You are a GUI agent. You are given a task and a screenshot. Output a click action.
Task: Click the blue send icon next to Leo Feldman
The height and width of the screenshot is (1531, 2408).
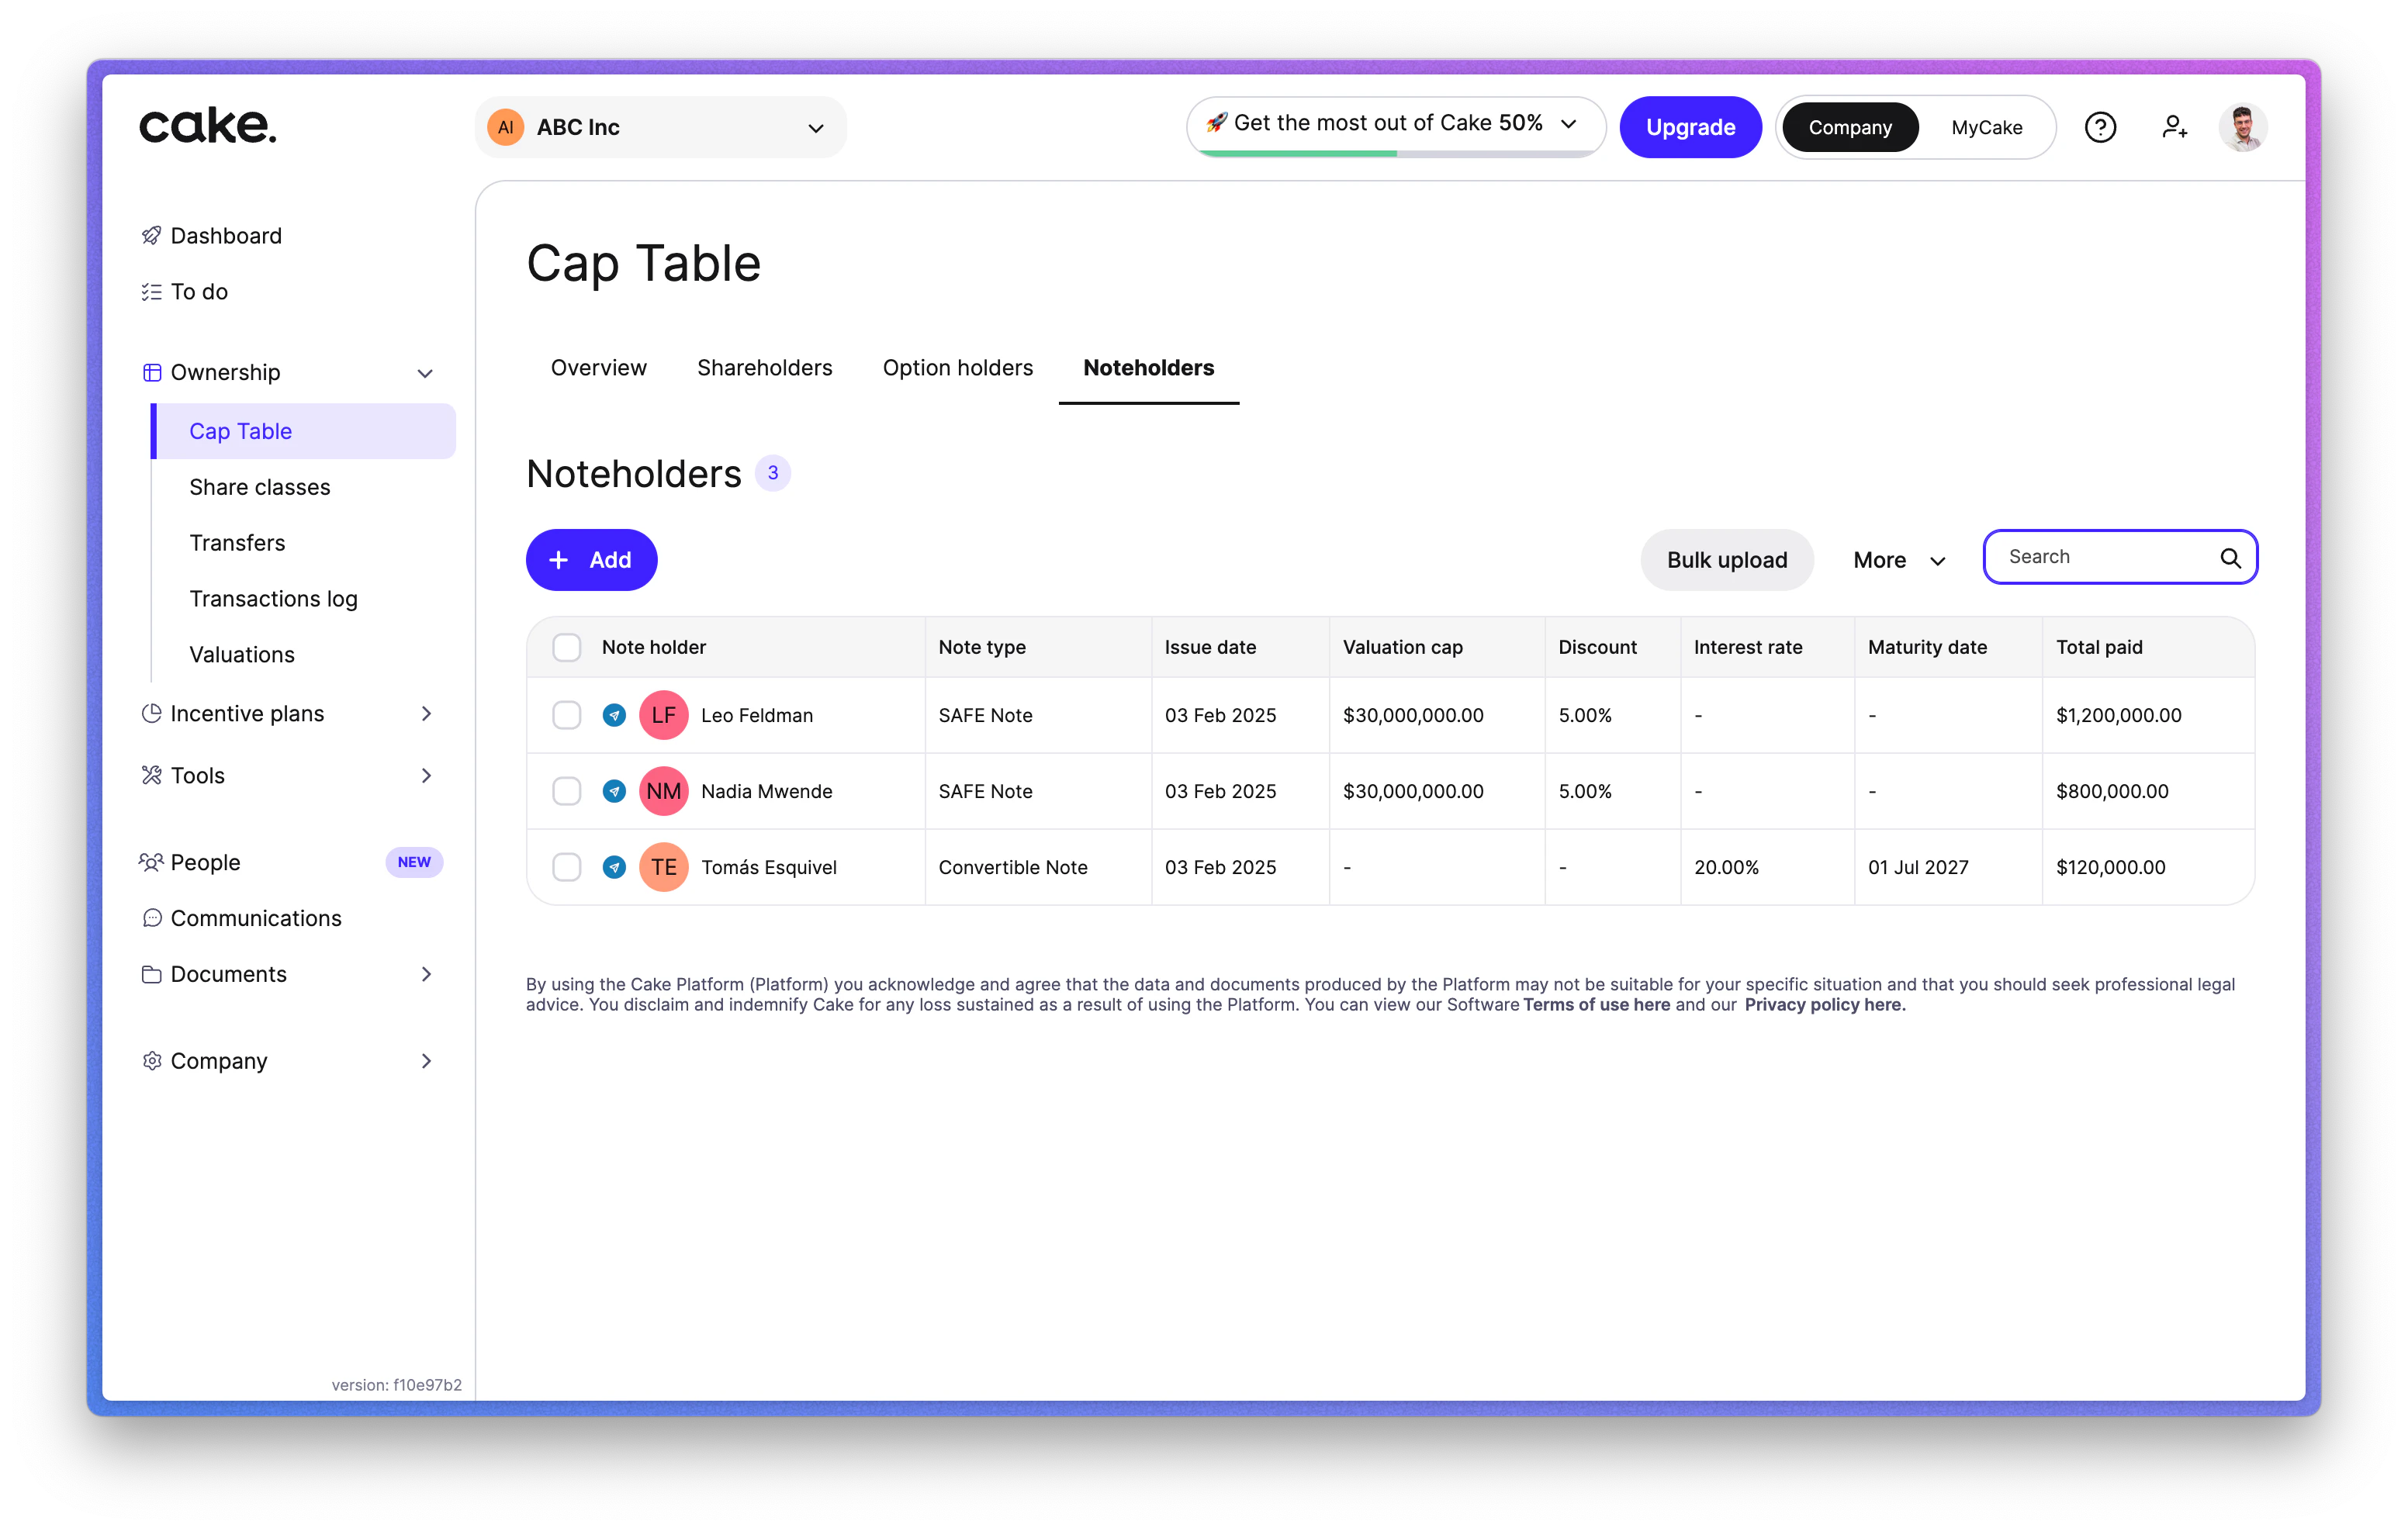coord(614,715)
